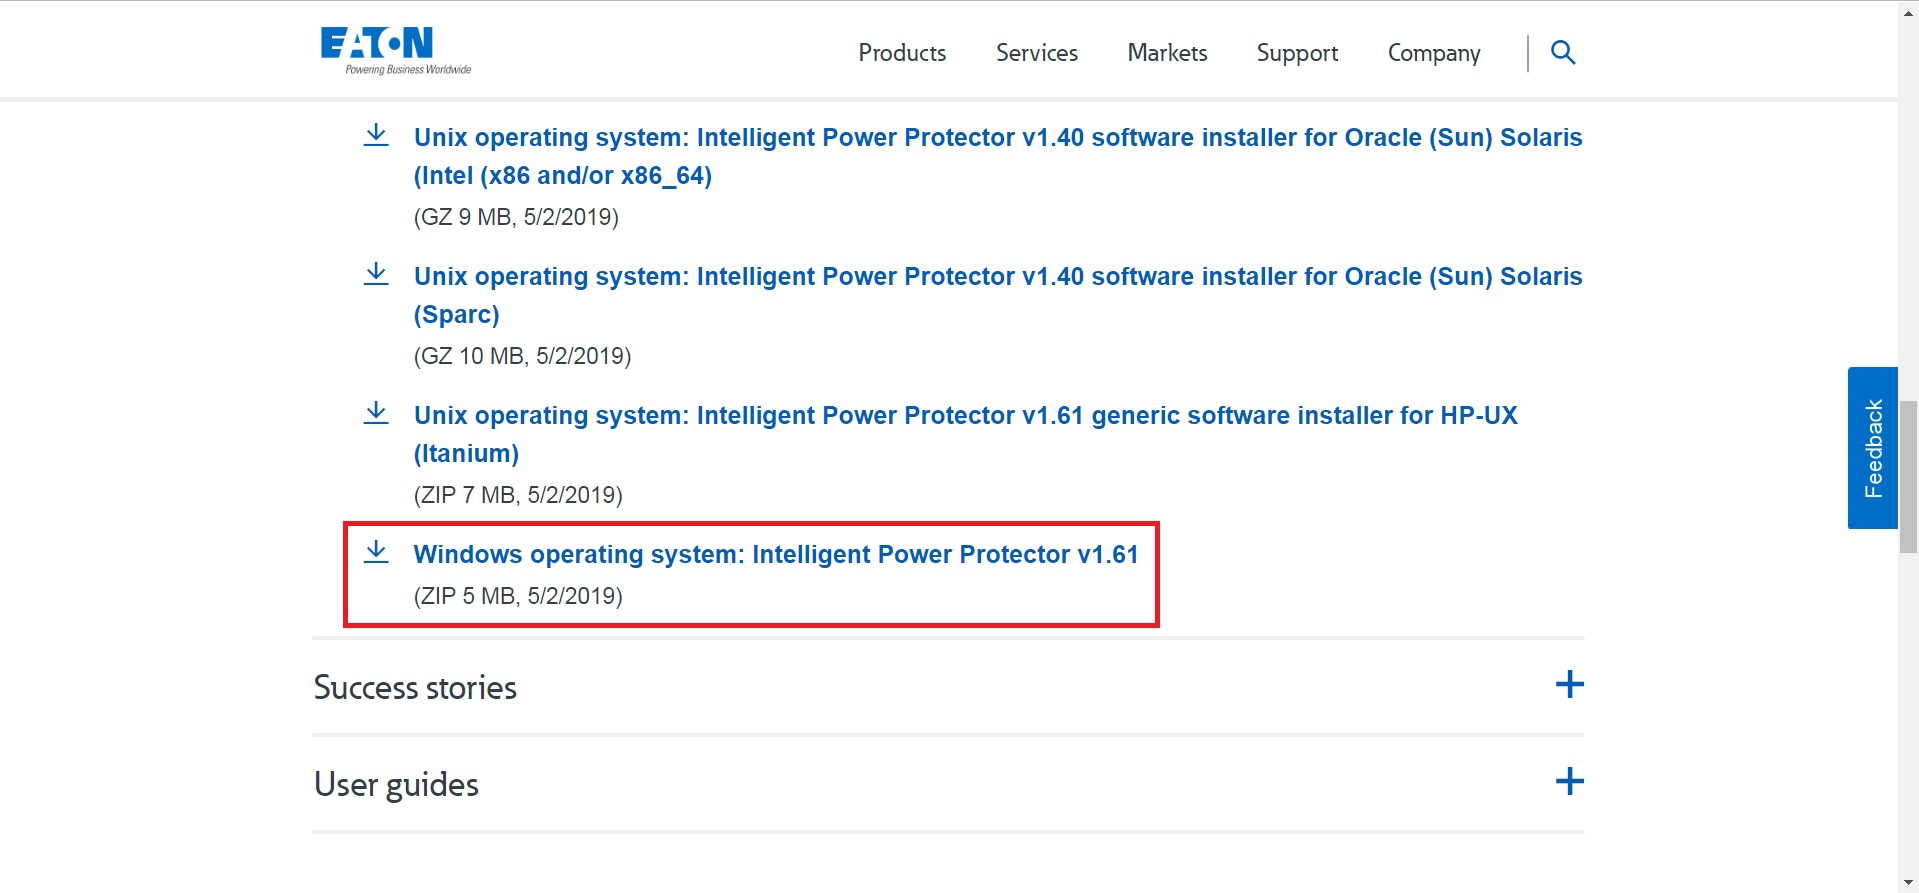Expand User guides with plus icon

[1569, 781]
